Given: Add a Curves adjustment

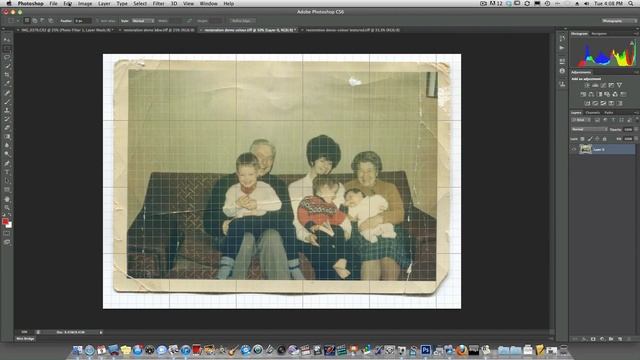Looking at the screenshot, I should click(x=603, y=85).
